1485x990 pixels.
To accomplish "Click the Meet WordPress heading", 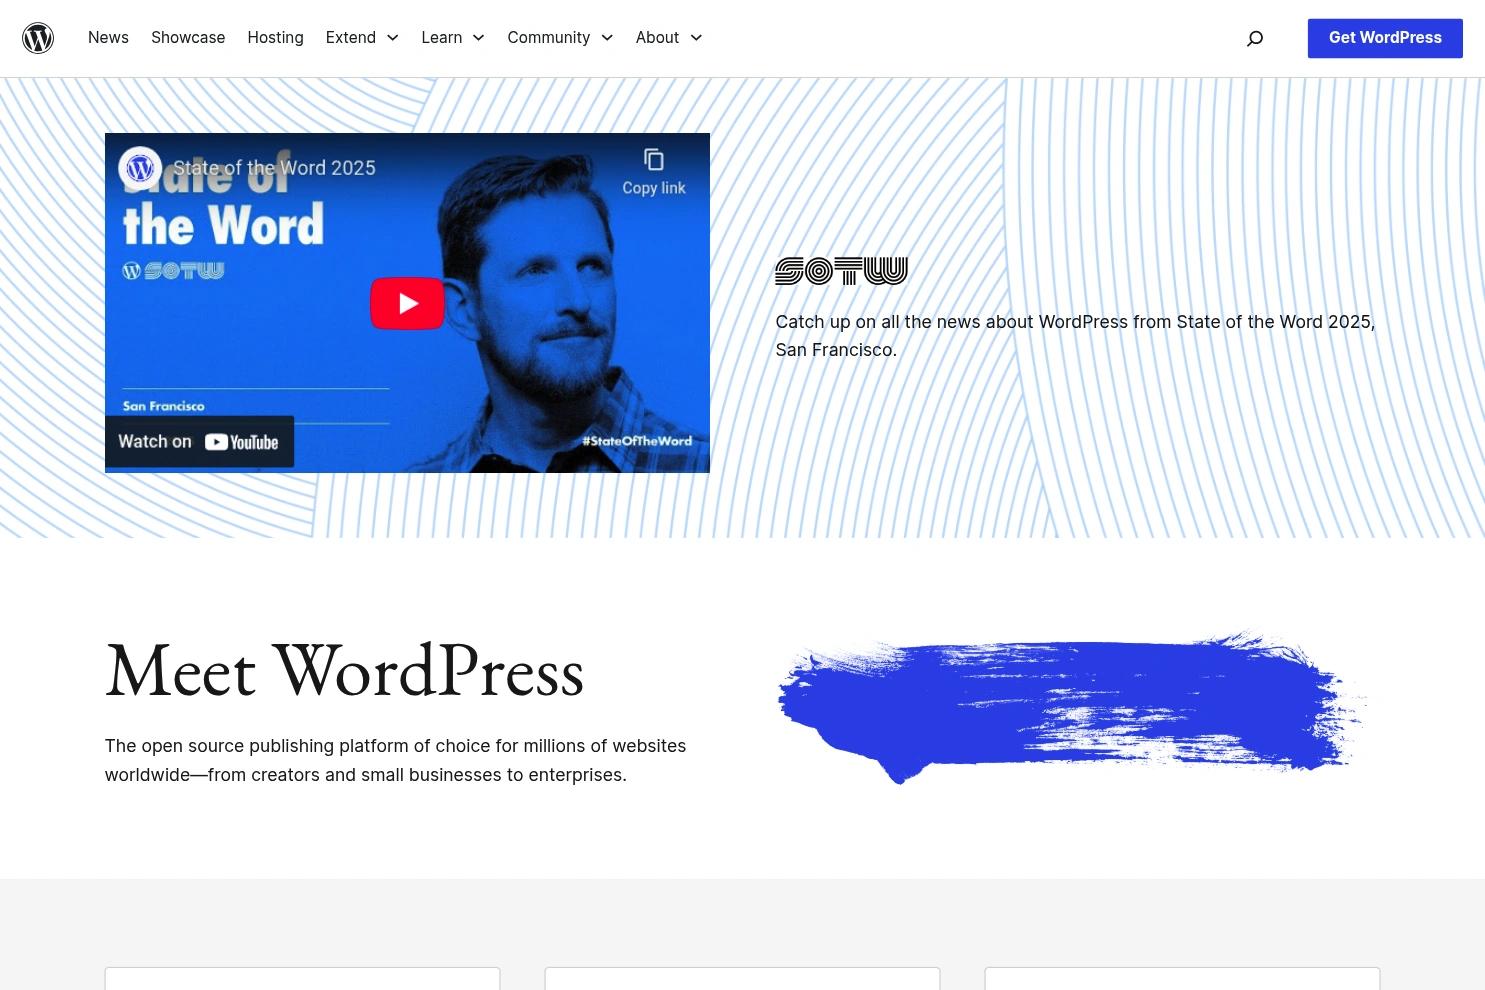I will pyautogui.click(x=344, y=670).
